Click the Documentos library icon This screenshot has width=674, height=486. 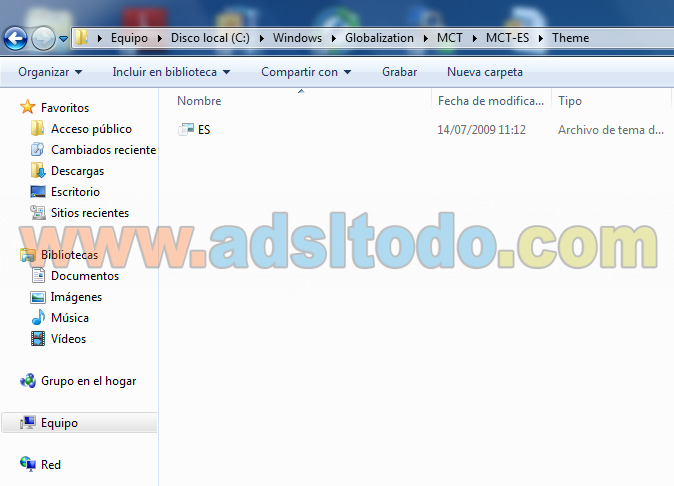(x=38, y=275)
